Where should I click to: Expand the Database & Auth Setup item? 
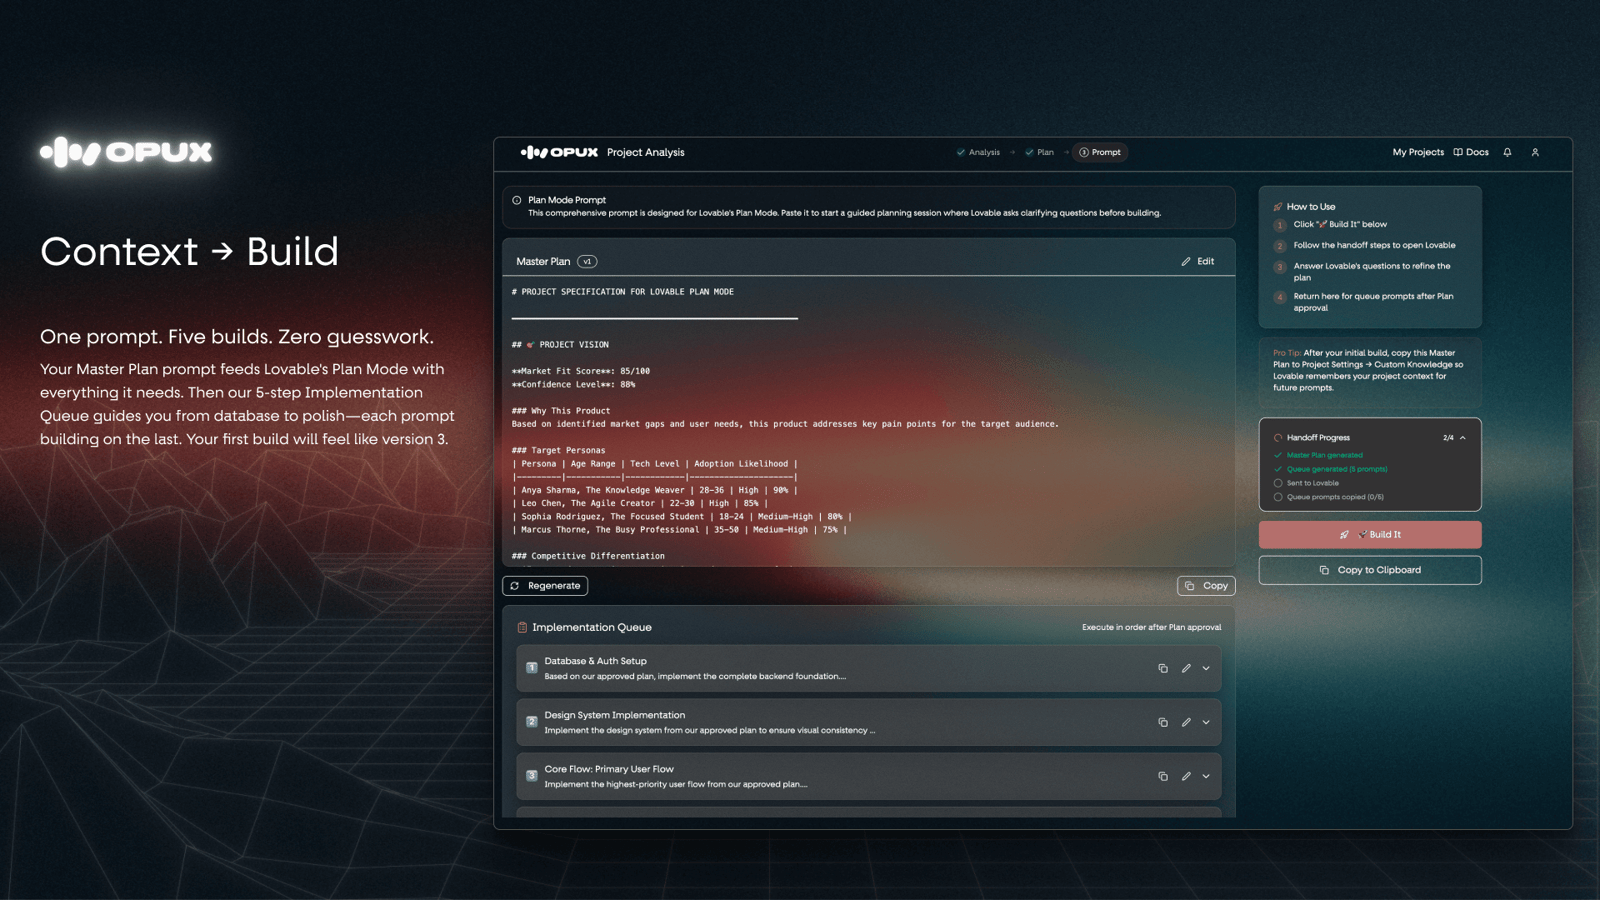[1206, 668]
